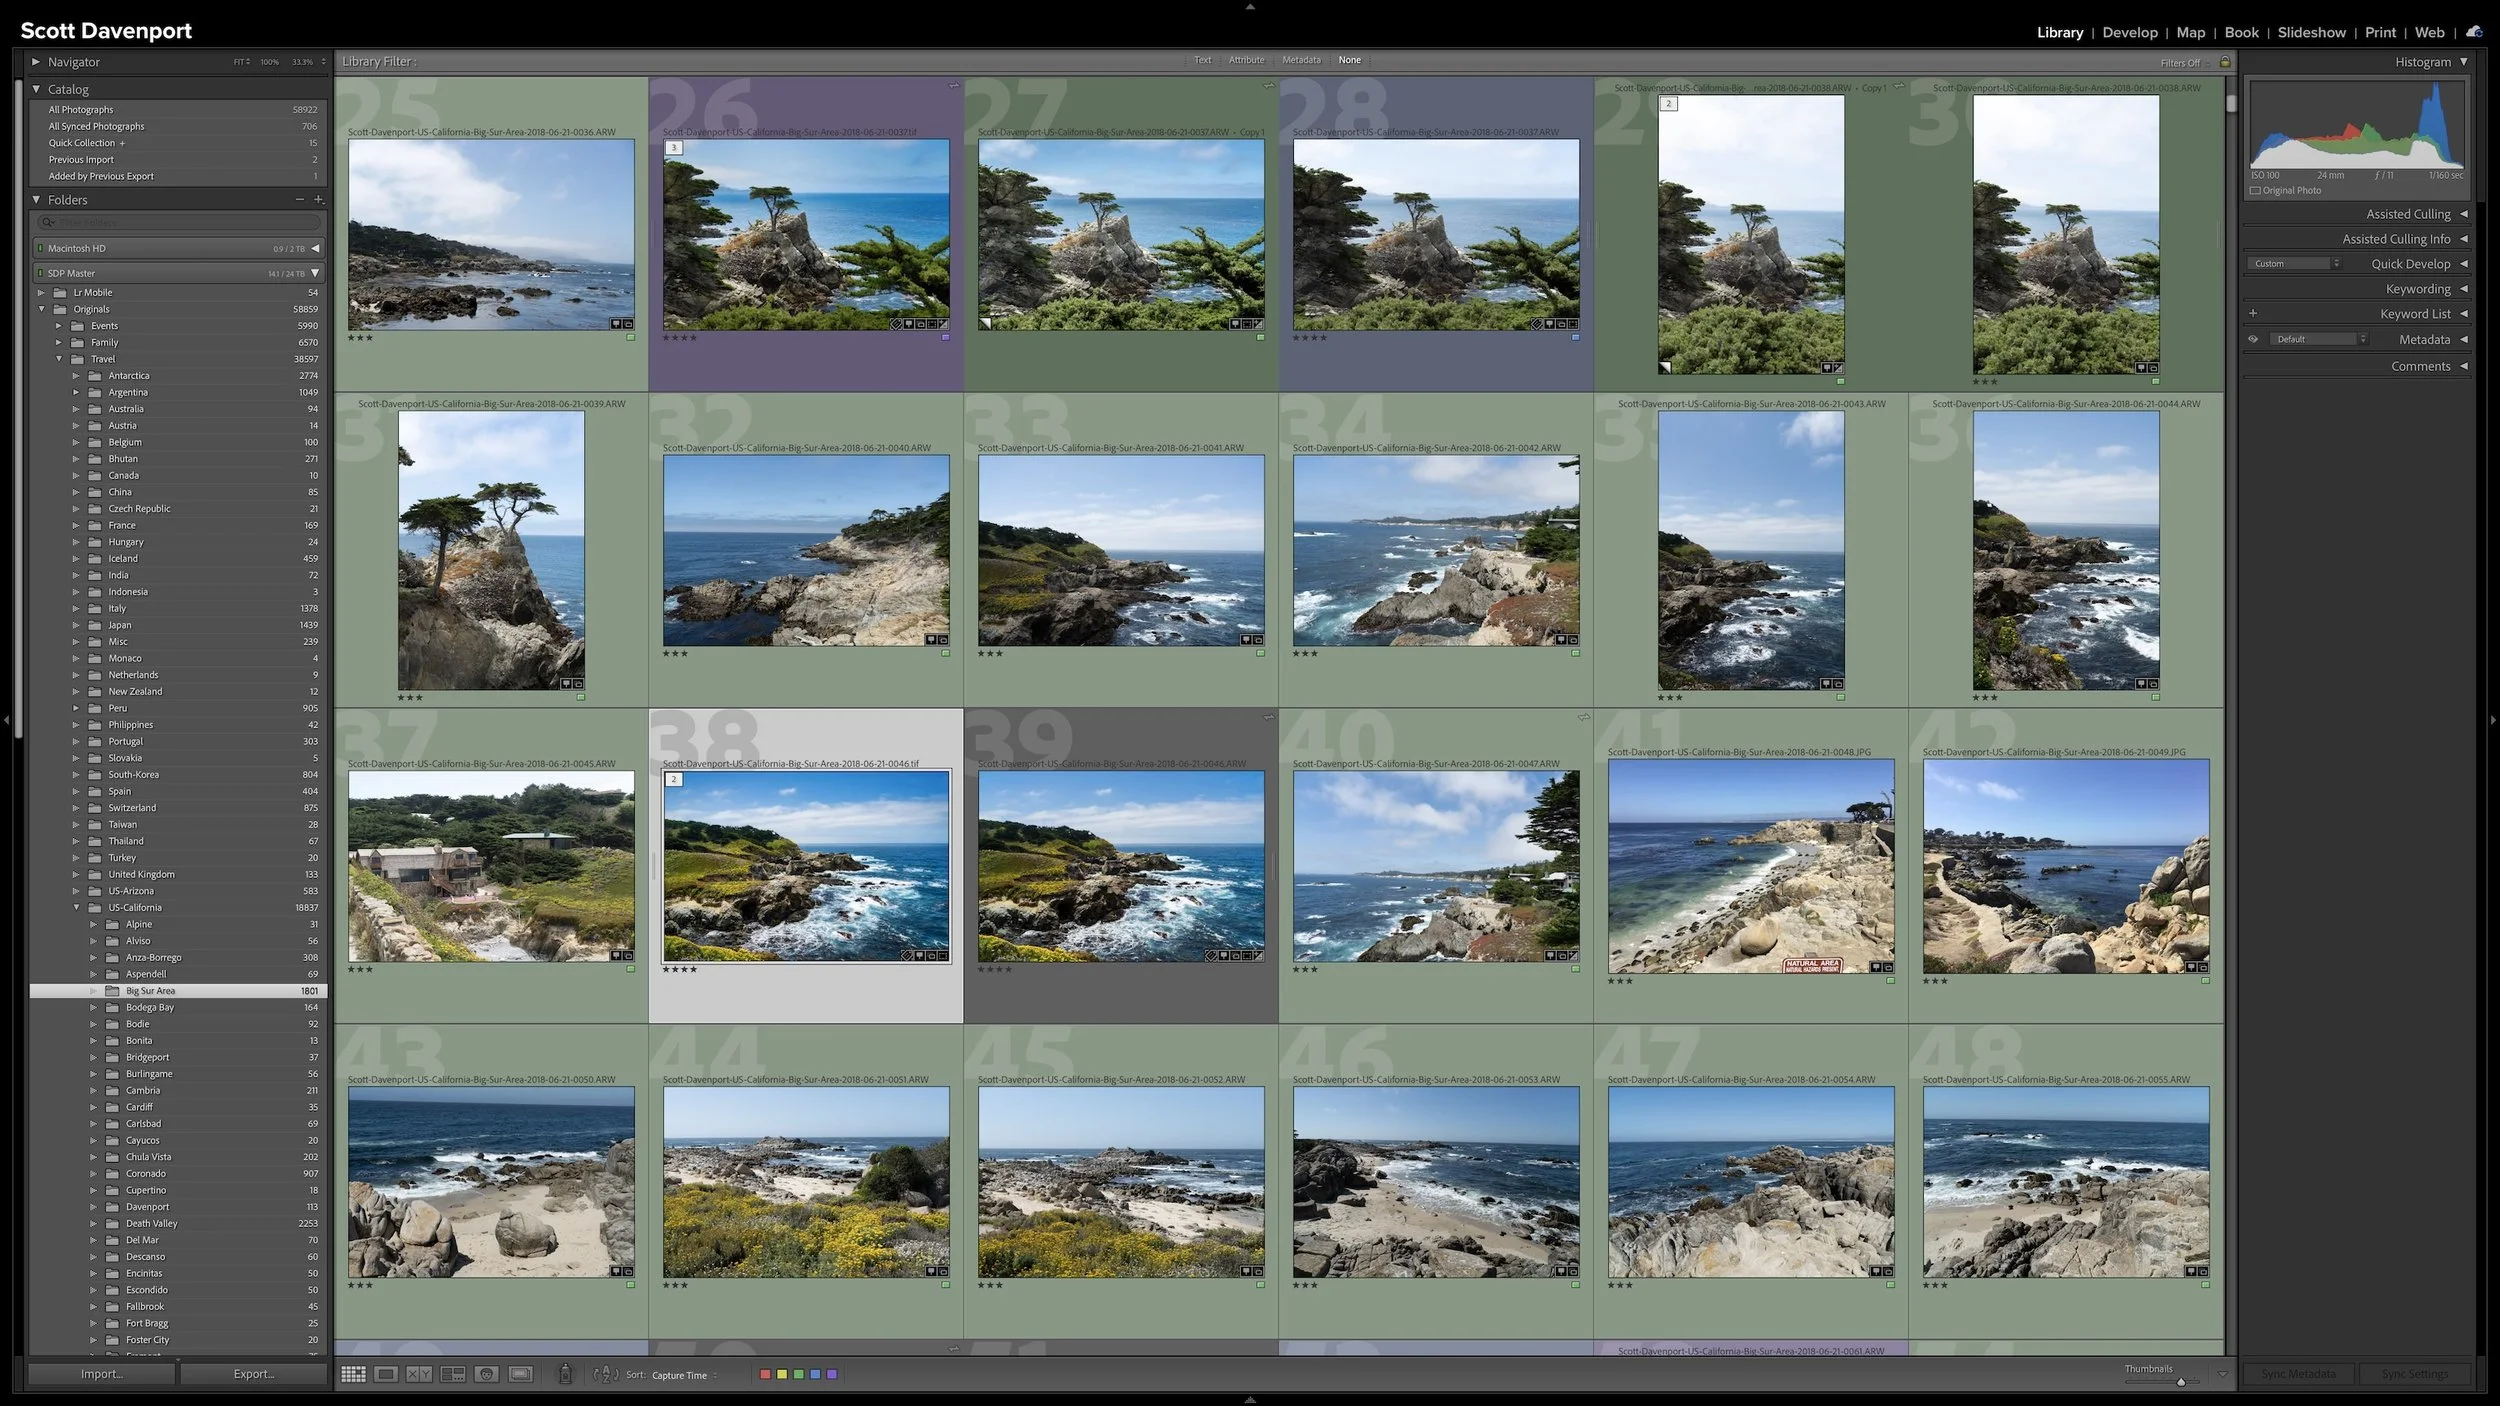
Task: Collapse the Histogram panel
Action: 2463,62
